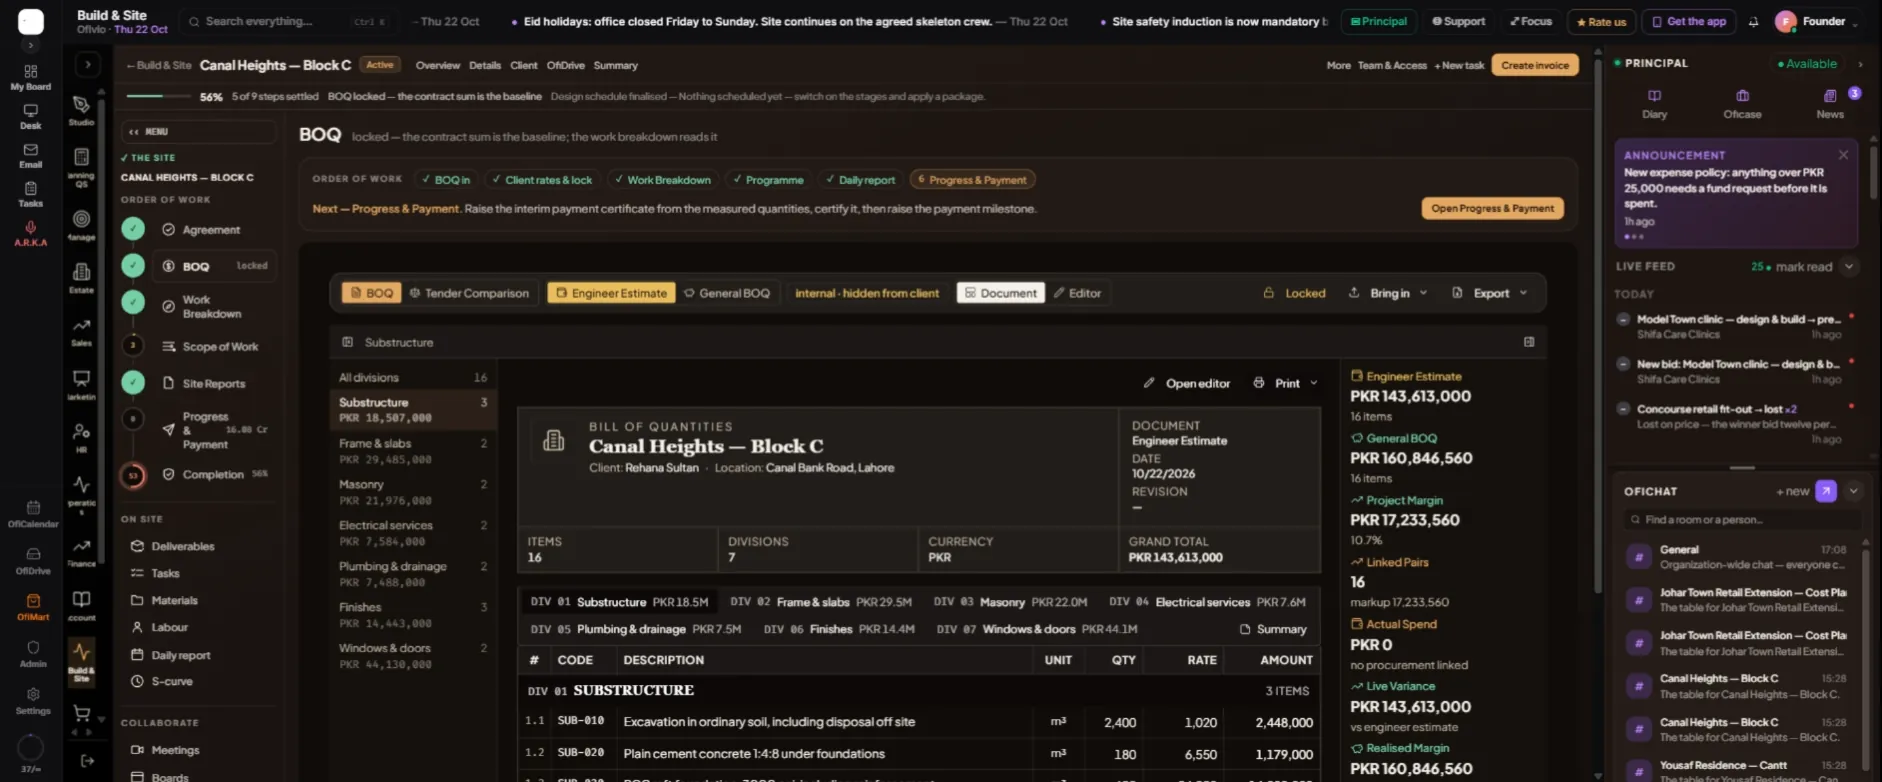Viewport: 1882px width, 782px height.
Task: Toggle Agreement step check circle
Action: tap(133, 229)
